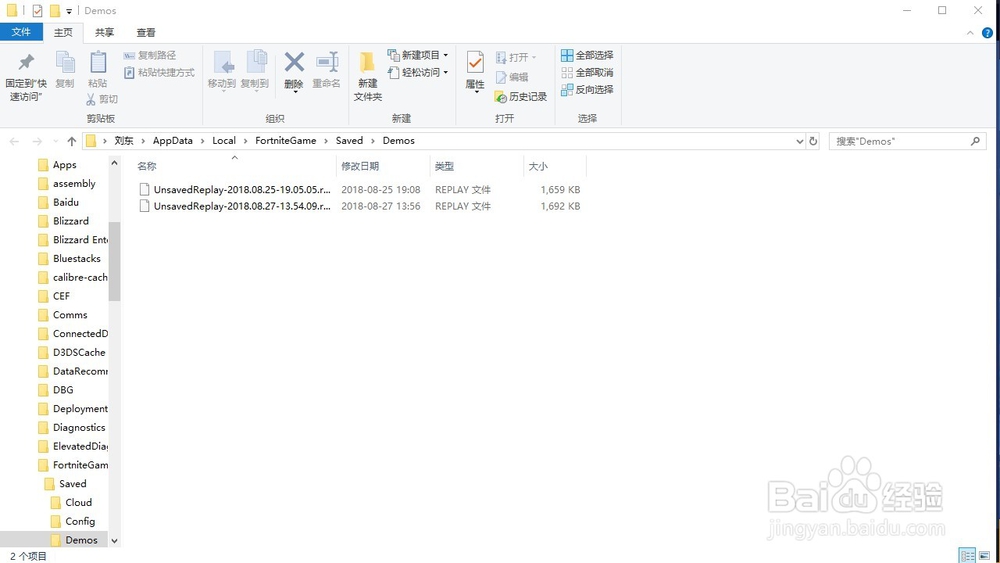Select Apps folder in navigation tree
The image size is (1000, 563).
click(64, 165)
